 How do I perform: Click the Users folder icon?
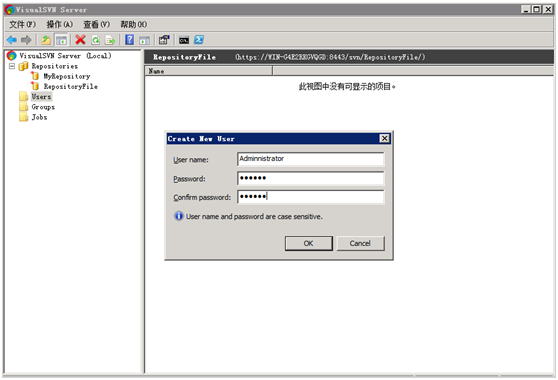[24, 96]
